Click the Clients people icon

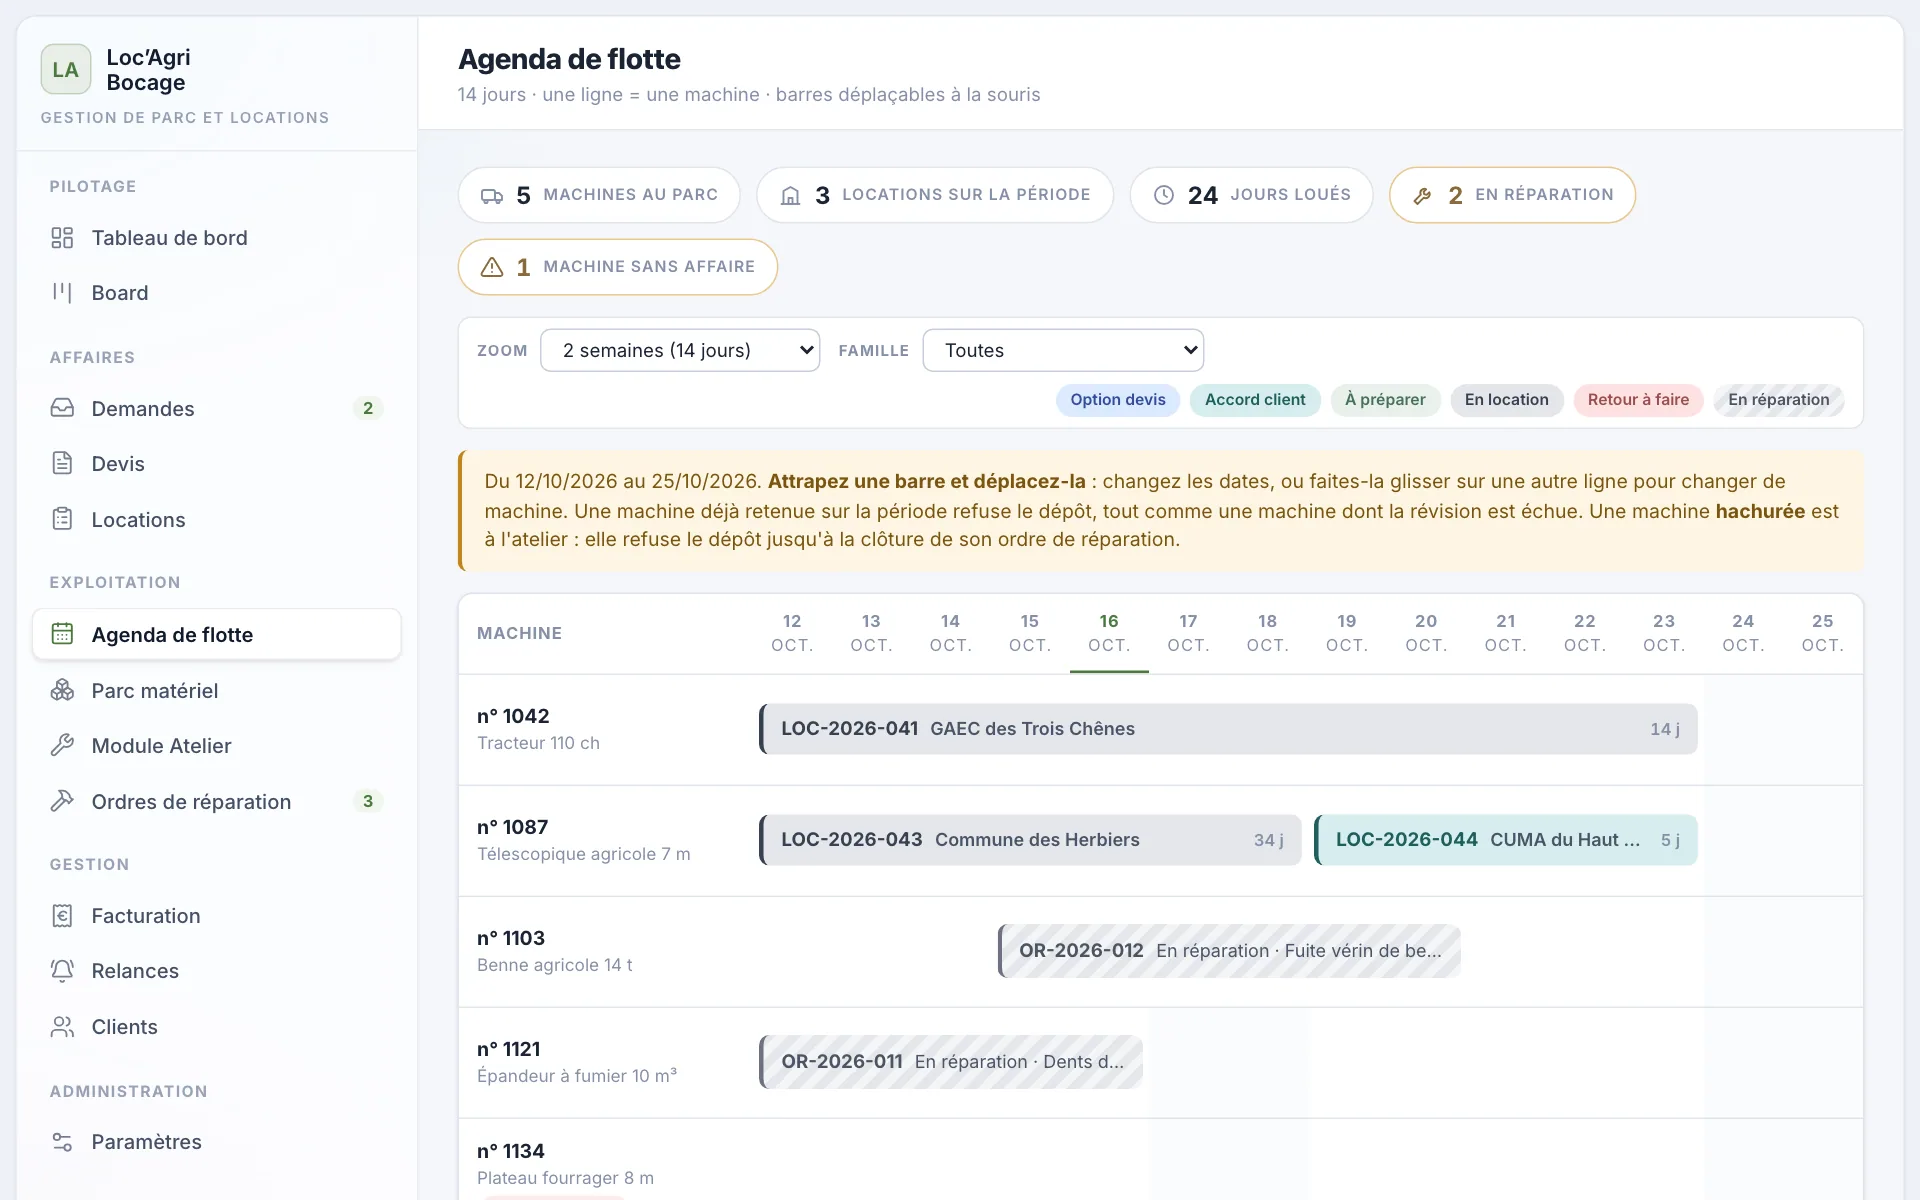click(x=62, y=1026)
